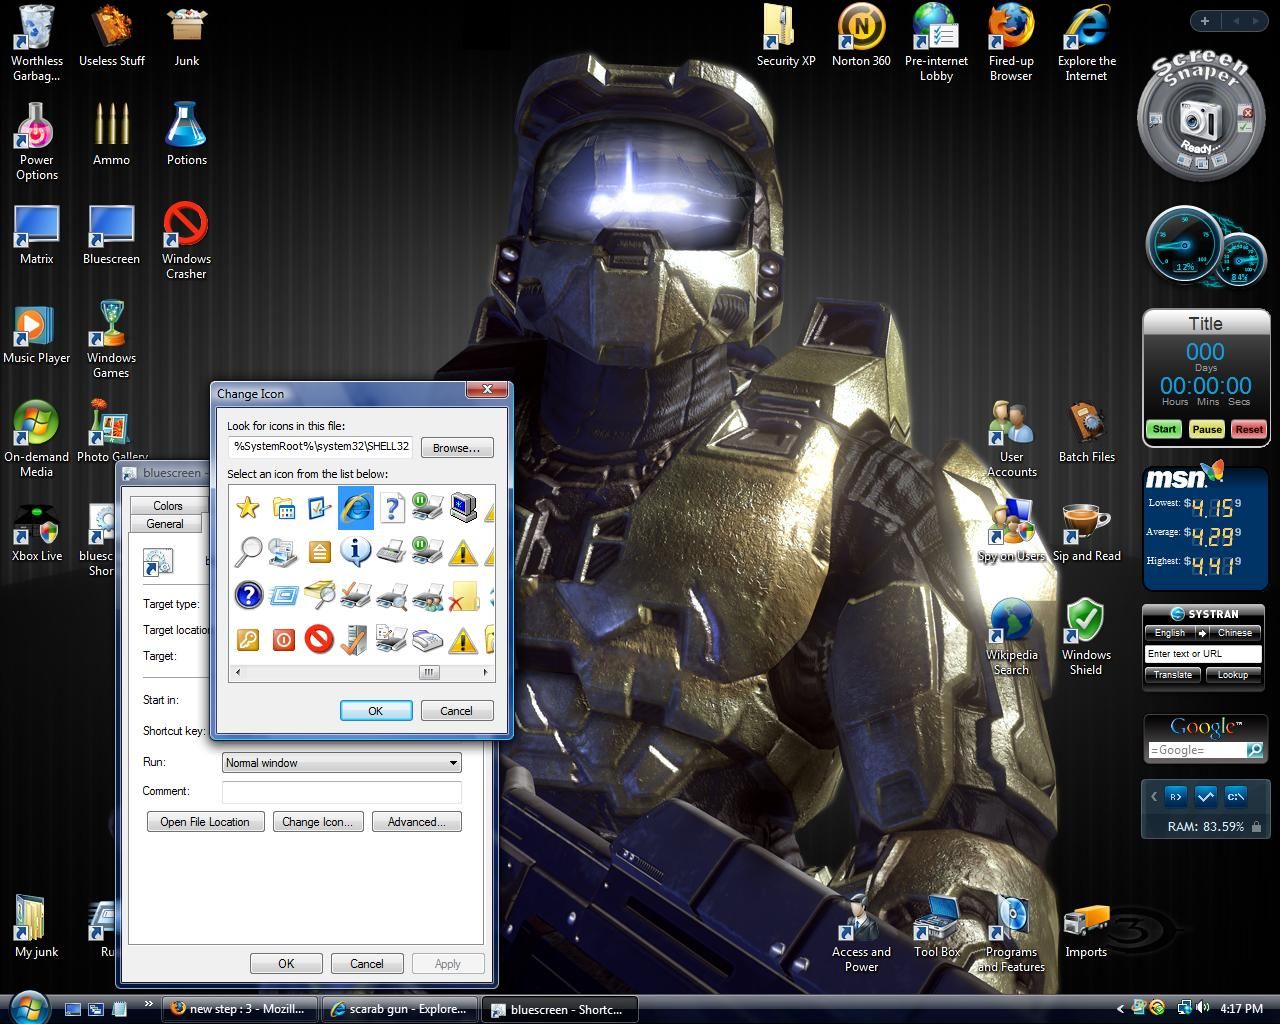
Task: Click English source language in Systran gadget
Action: 1169,633
